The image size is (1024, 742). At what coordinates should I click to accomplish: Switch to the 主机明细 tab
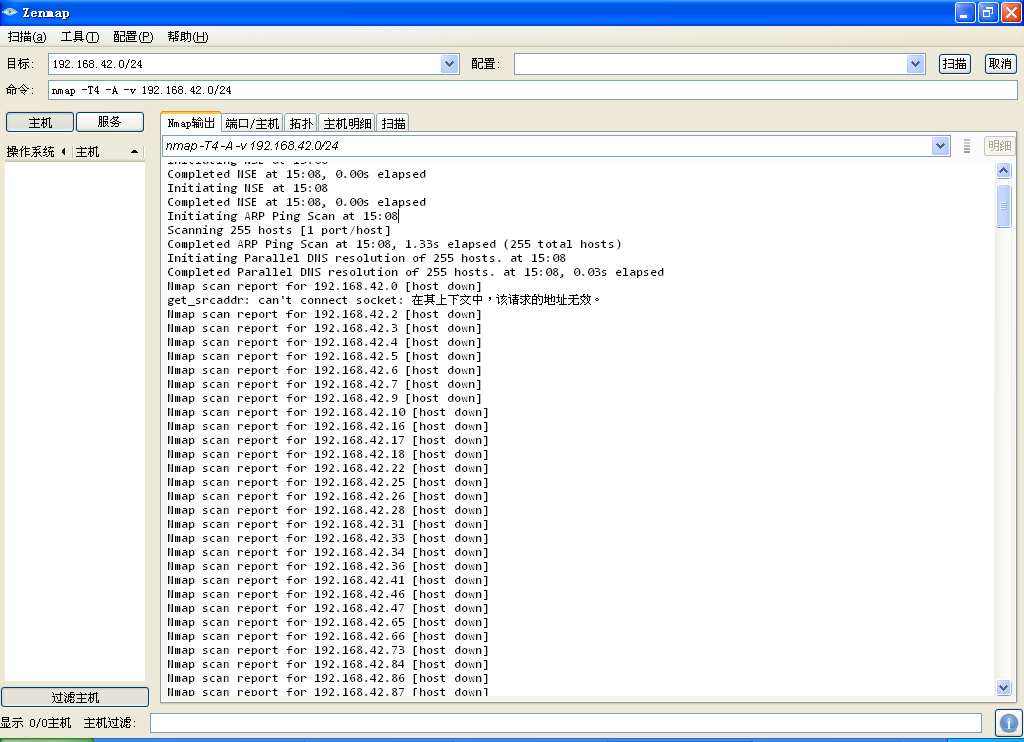[x=347, y=123]
